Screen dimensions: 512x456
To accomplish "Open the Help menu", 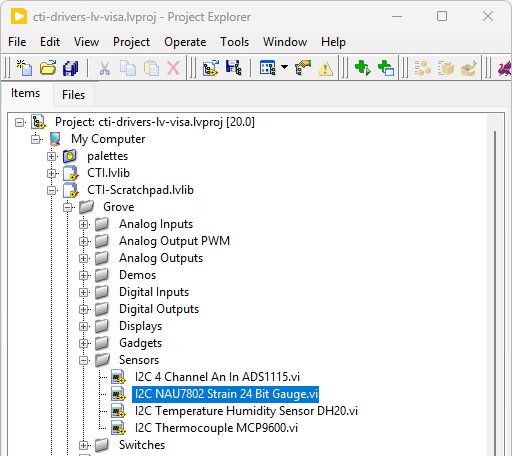I will [x=333, y=42].
